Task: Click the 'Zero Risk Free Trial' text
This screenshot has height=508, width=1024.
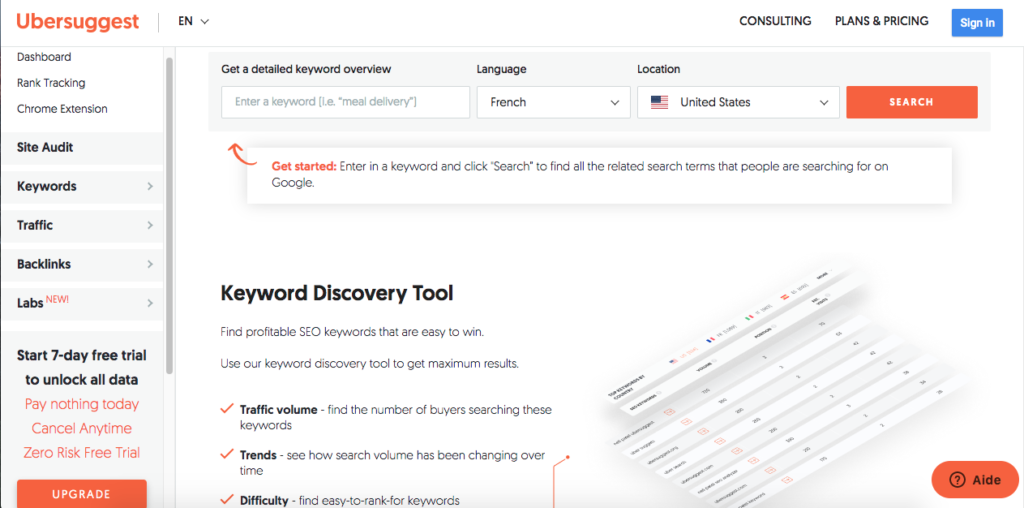Action: coord(82,452)
